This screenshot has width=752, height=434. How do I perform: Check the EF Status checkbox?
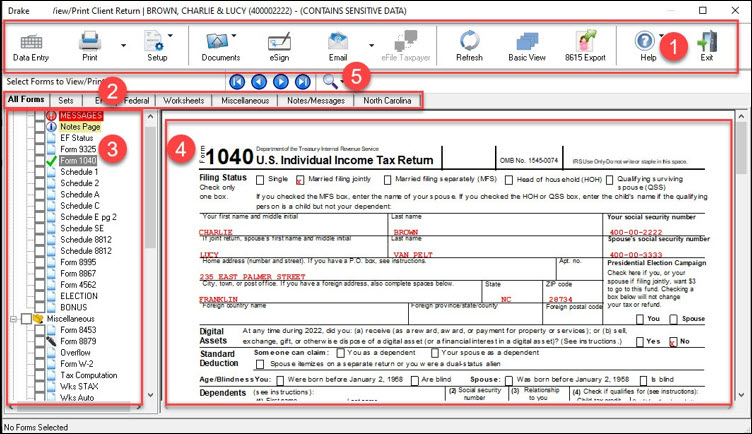pyautogui.click(x=40, y=138)
